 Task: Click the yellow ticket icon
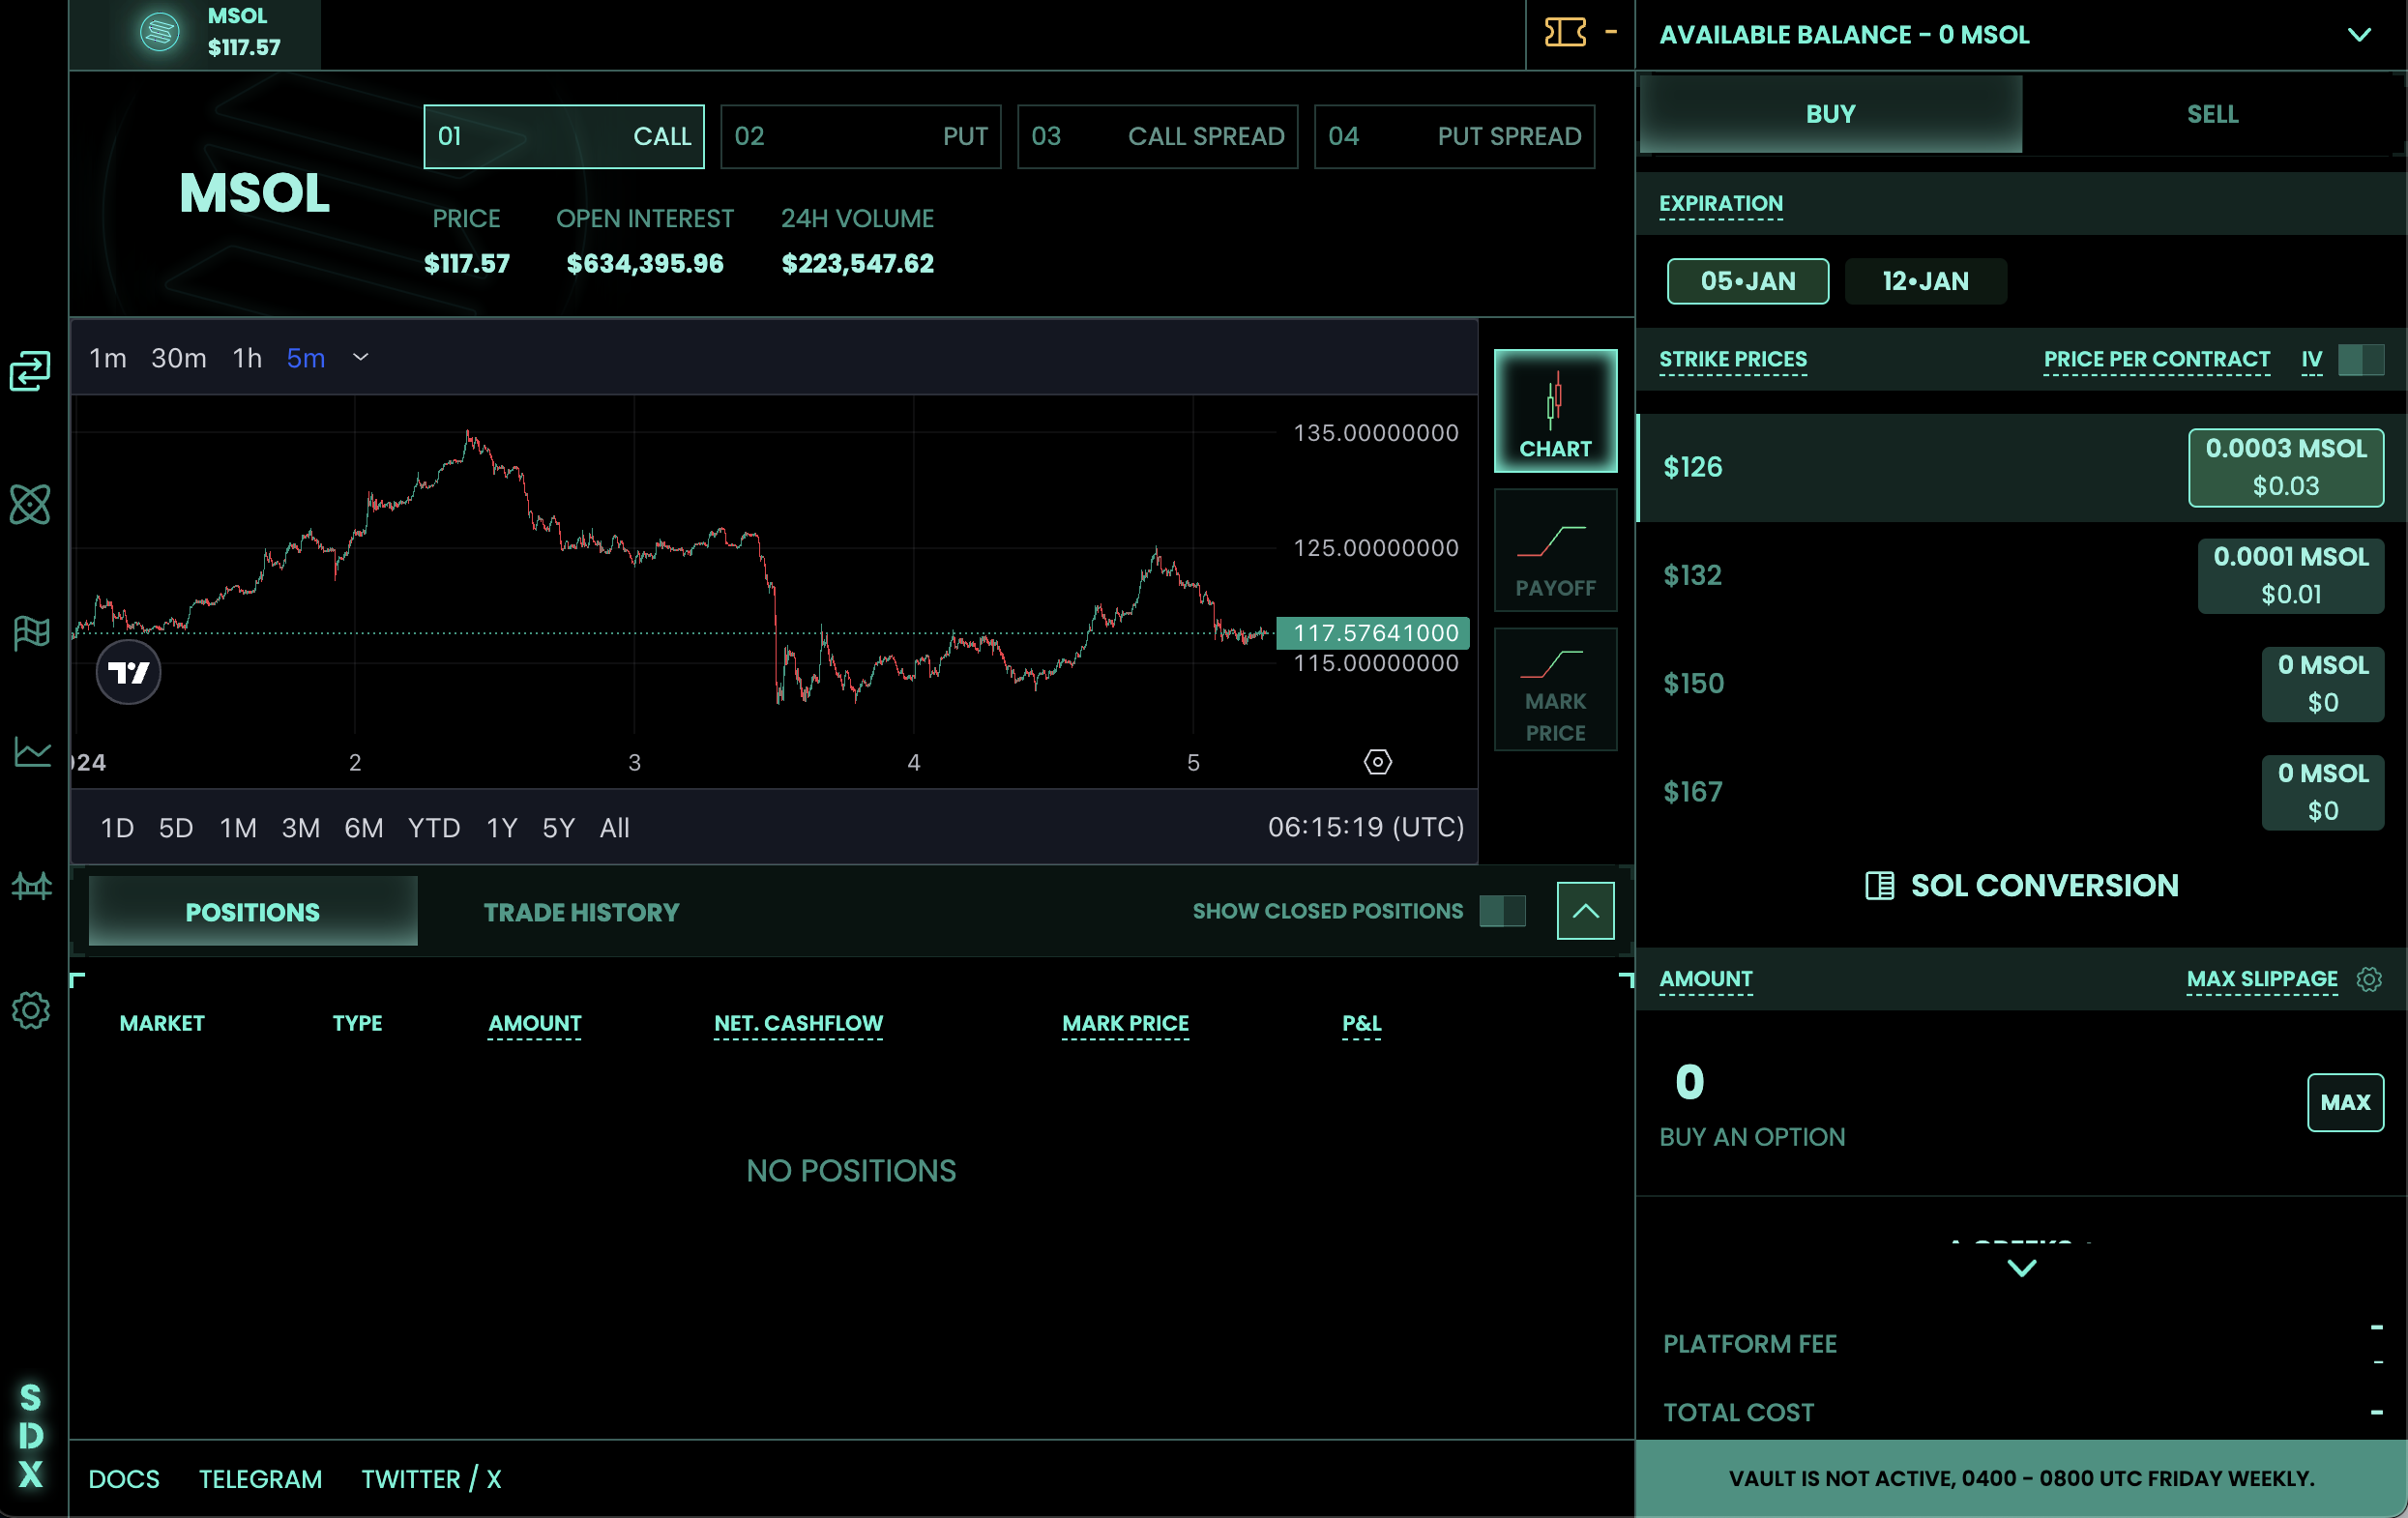pyautogui.click(x=1565, y=33)
